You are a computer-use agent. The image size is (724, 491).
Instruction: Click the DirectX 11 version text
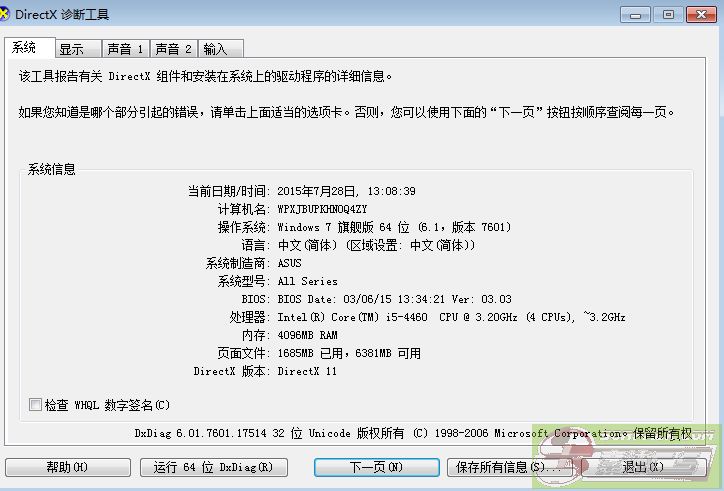coord(308,371)
